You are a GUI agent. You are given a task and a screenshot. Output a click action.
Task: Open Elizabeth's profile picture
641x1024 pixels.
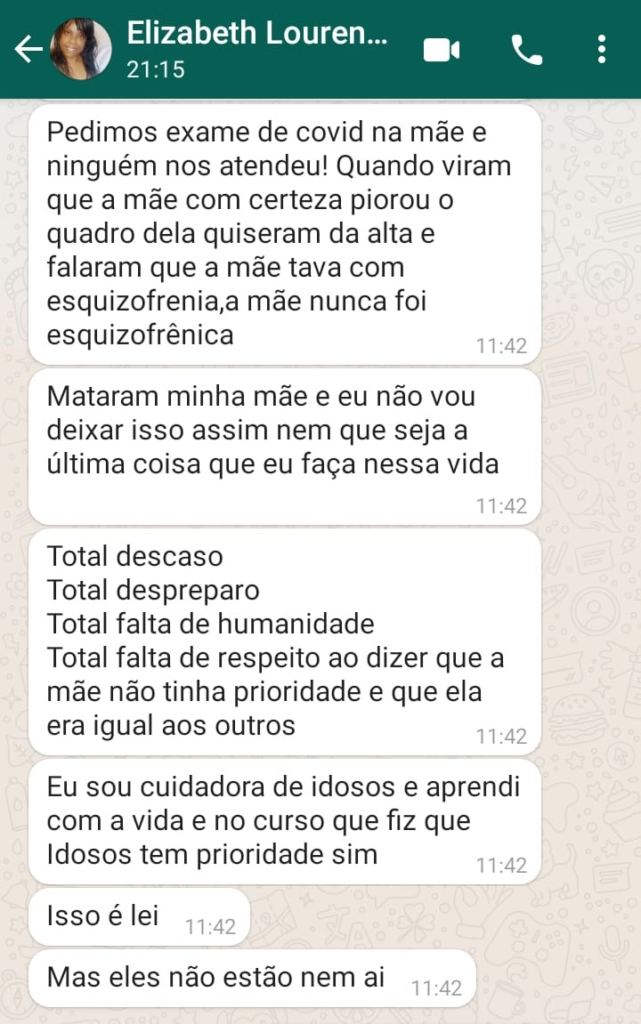coord(81,49)
